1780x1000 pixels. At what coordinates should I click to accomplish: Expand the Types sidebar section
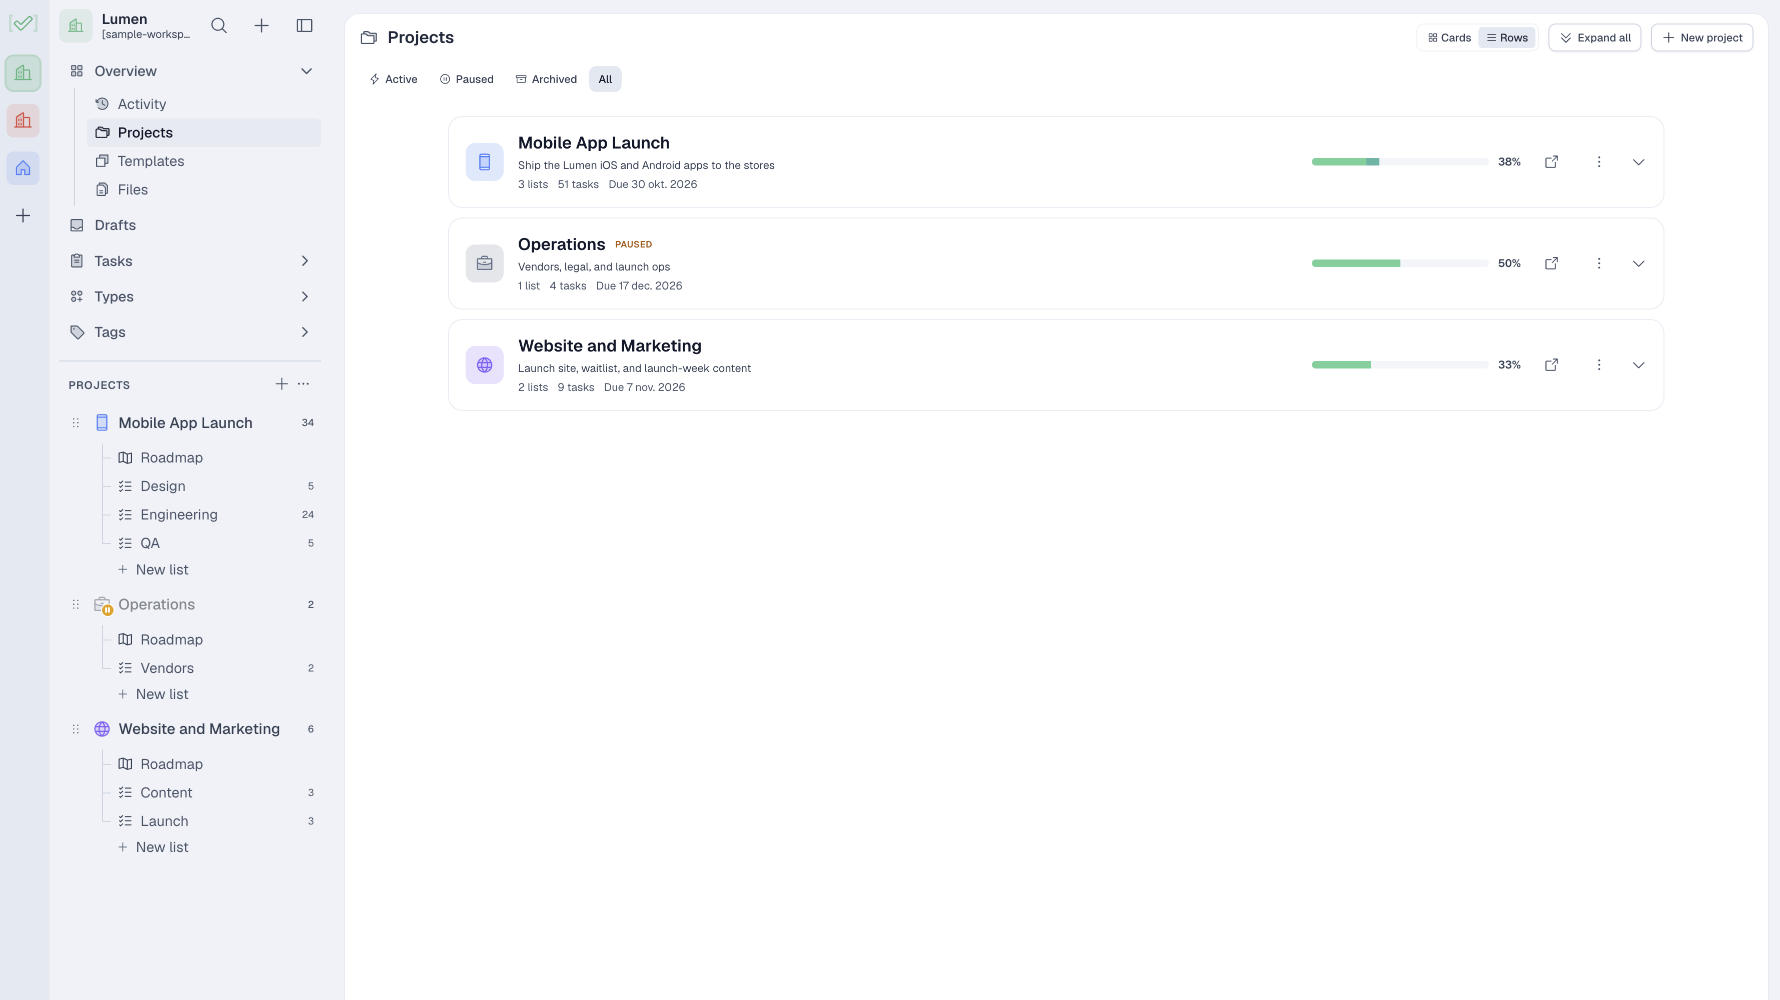305,297
